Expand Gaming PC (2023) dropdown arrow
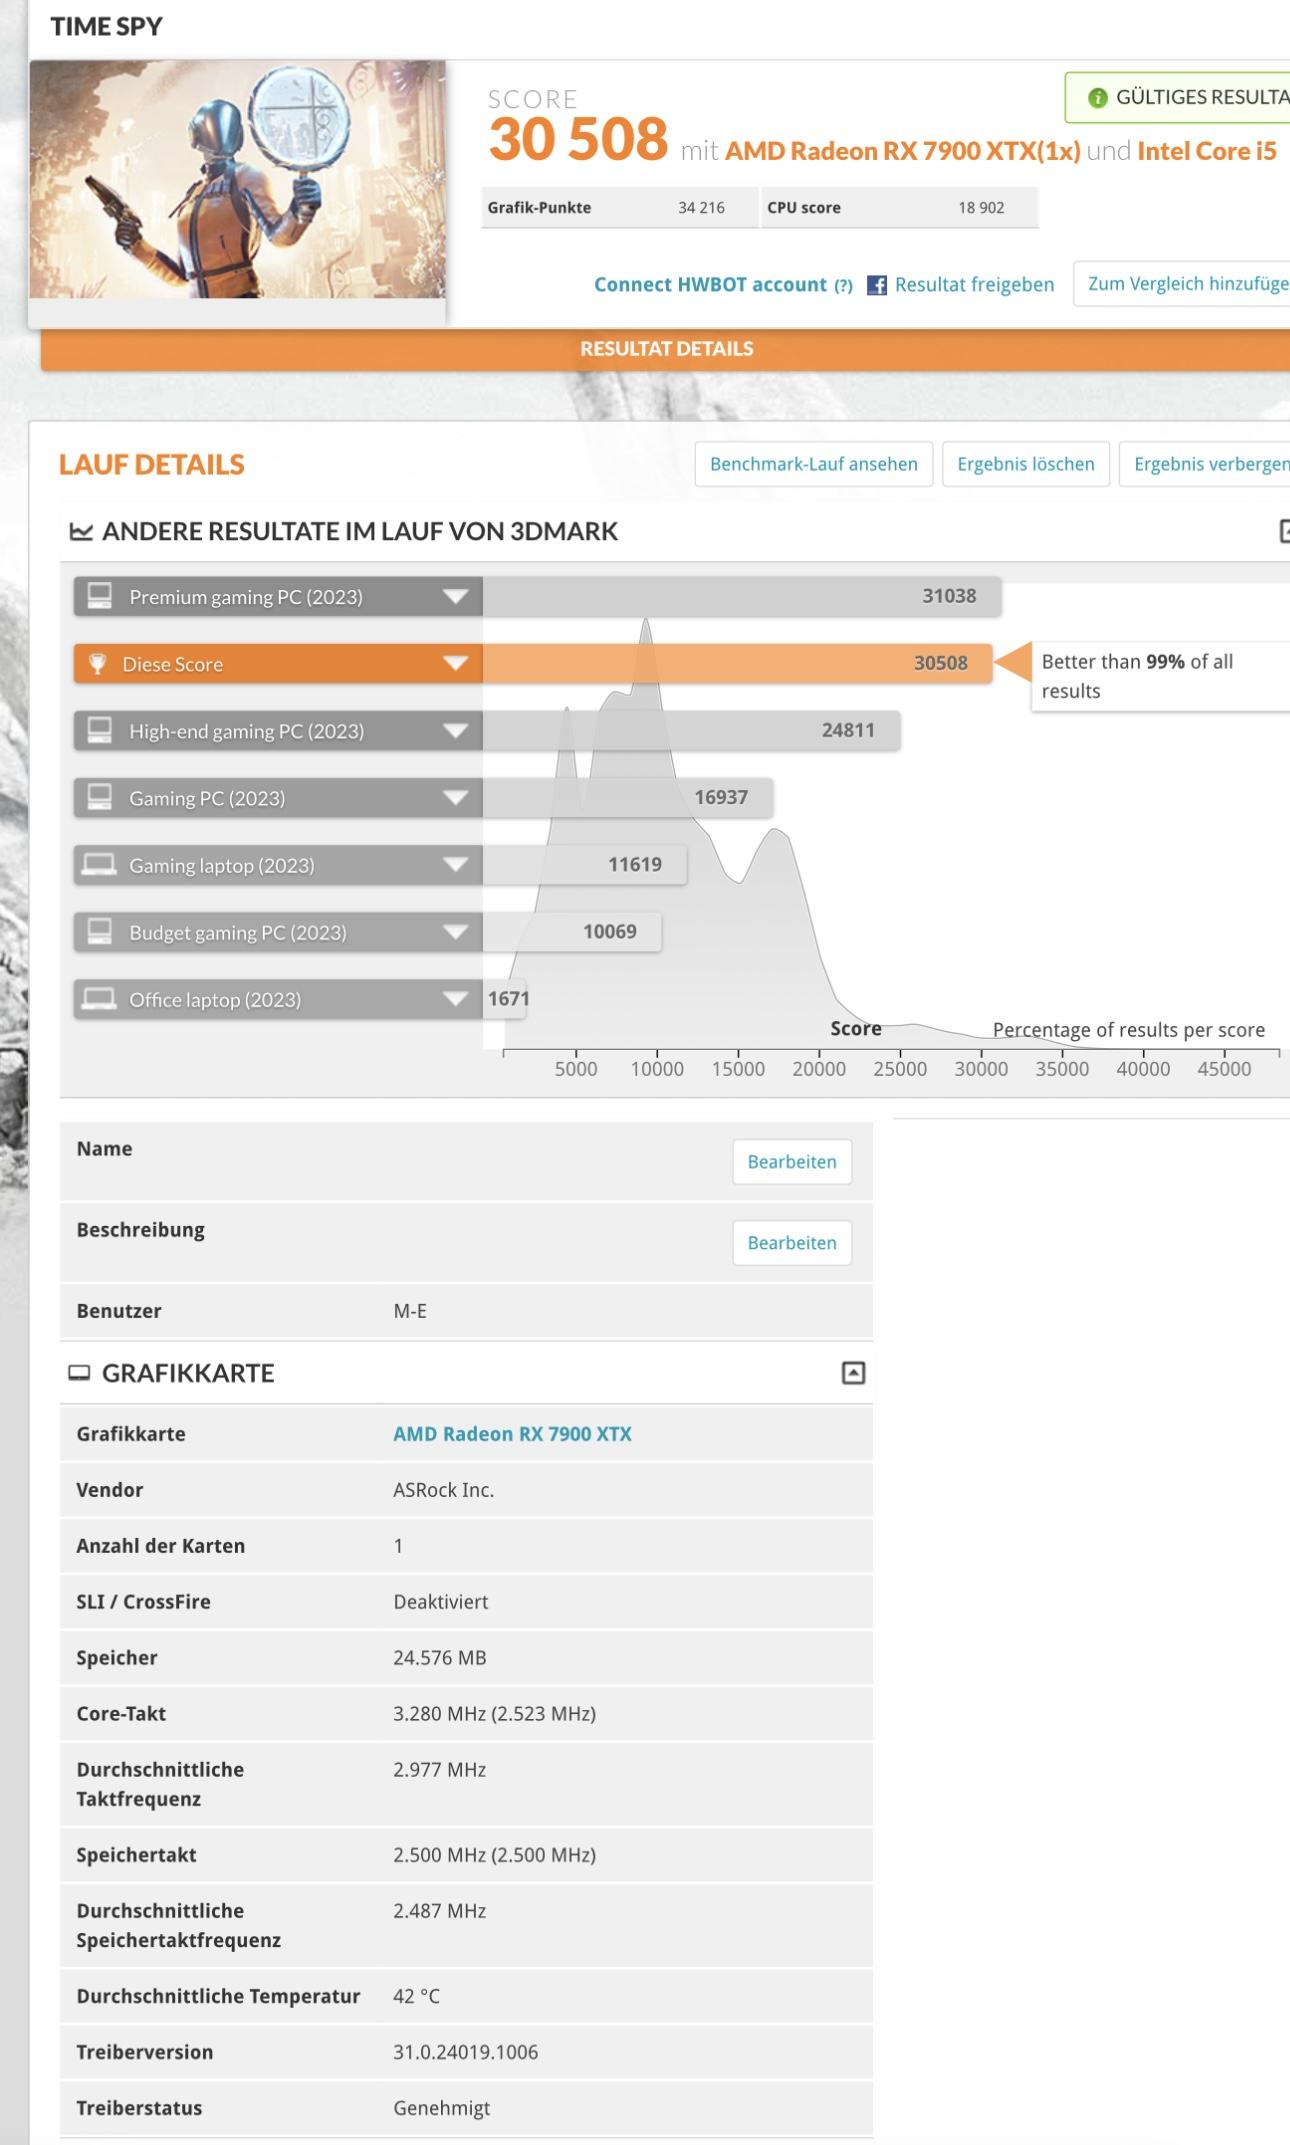This screenshot has height=2145, width=1290. tap(456, 798)
